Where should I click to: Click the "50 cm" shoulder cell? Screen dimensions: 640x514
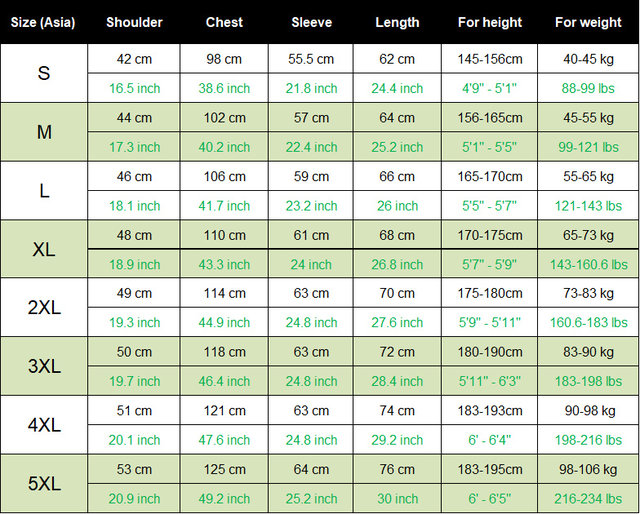[x=134, y=352]
